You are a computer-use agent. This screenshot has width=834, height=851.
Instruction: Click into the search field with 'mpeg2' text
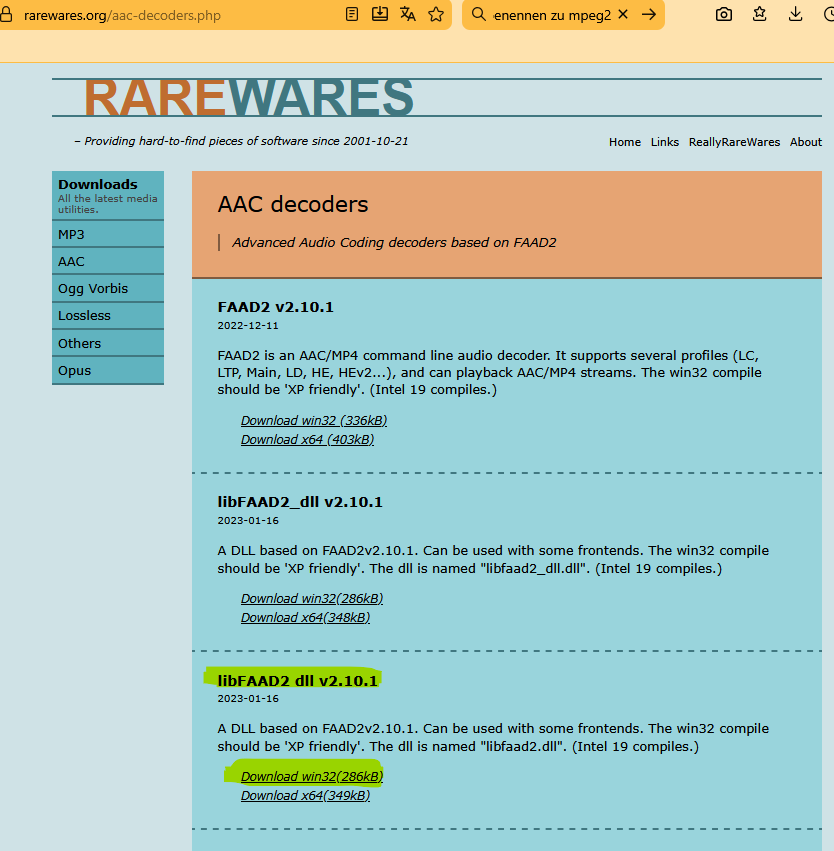click(x=552, y=15)
